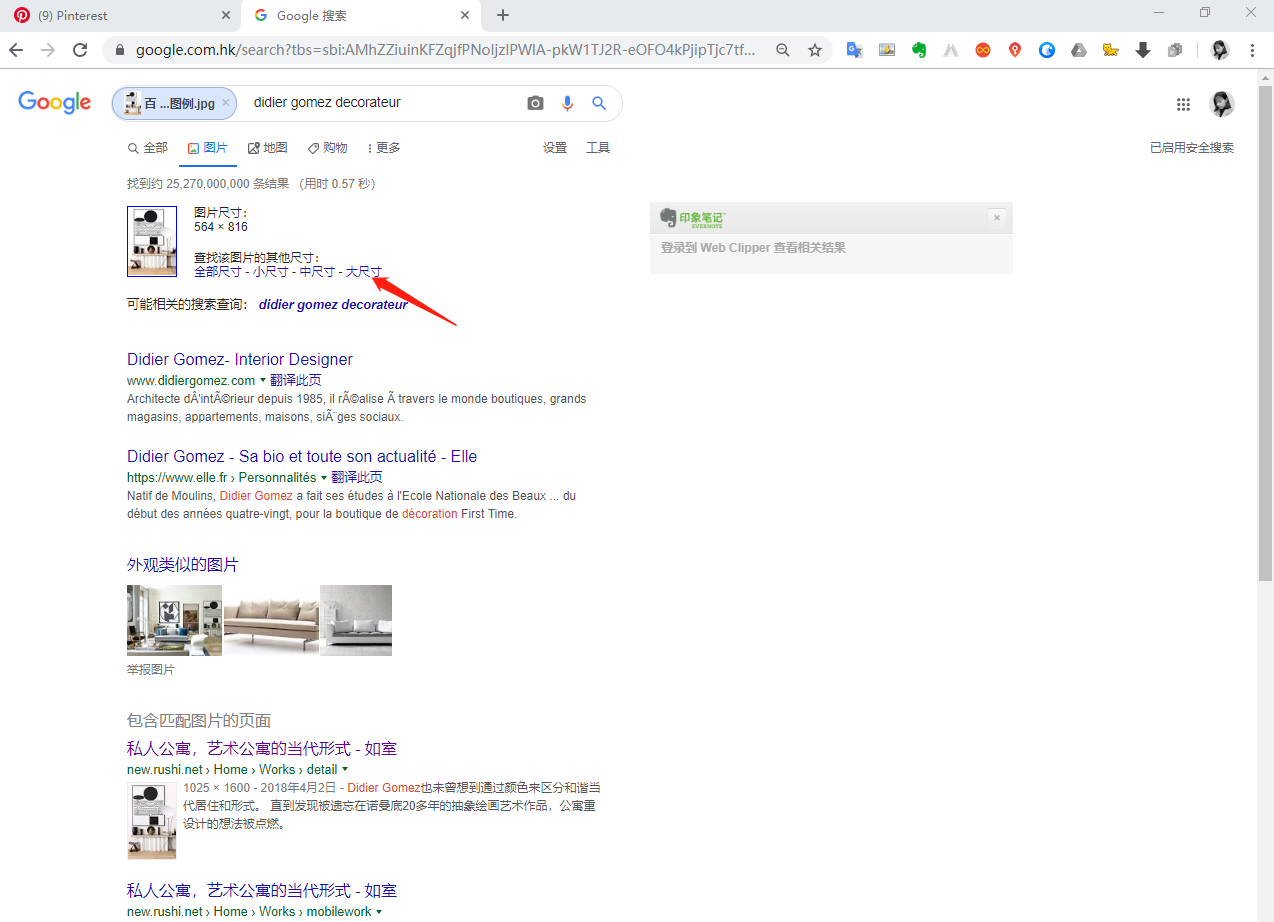Go to the Google homepage logo
Image resolution: width=1274 pixels, height=922 pixels.
pos(55,102)
